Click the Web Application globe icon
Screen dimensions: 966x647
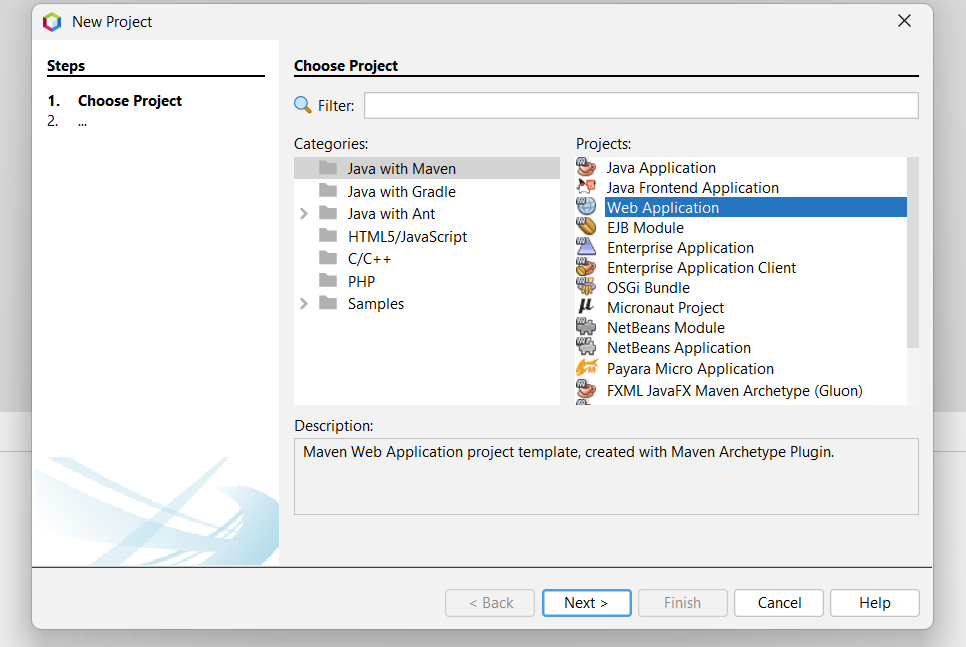click(x=586, y=206)
